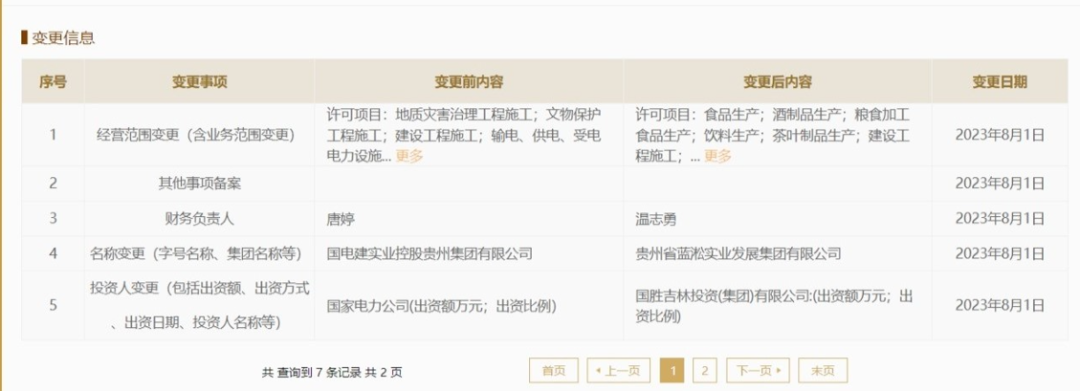Click the 变更日期 column header
The image size is (1080, 391).
[x=999, y=82]
